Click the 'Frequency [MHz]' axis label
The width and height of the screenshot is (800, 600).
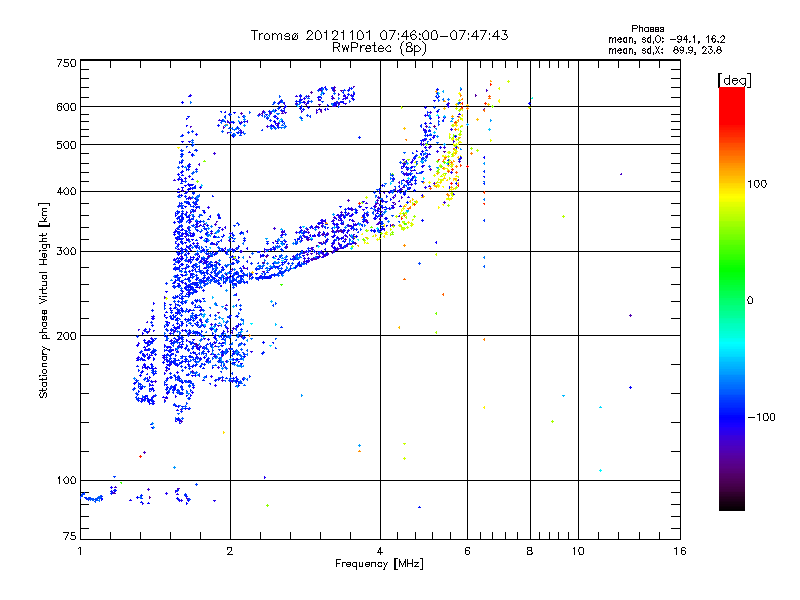(379, 564)
